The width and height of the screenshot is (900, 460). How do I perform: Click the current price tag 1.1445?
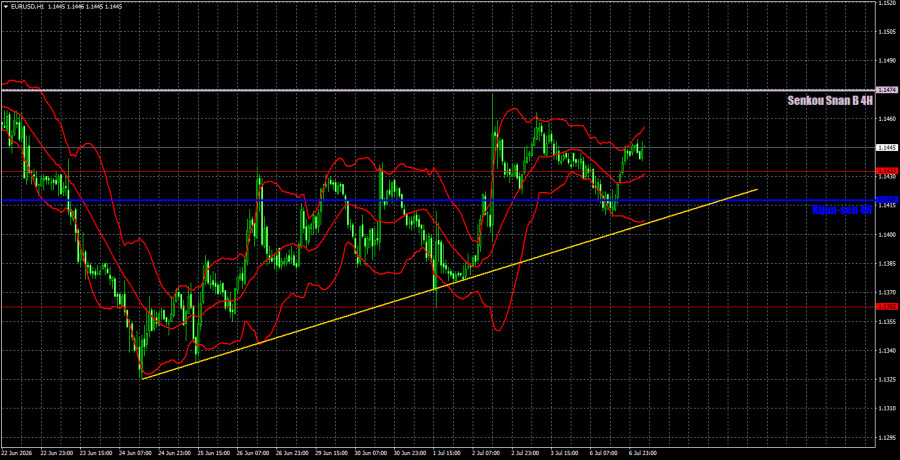click(x=885, y=148)
